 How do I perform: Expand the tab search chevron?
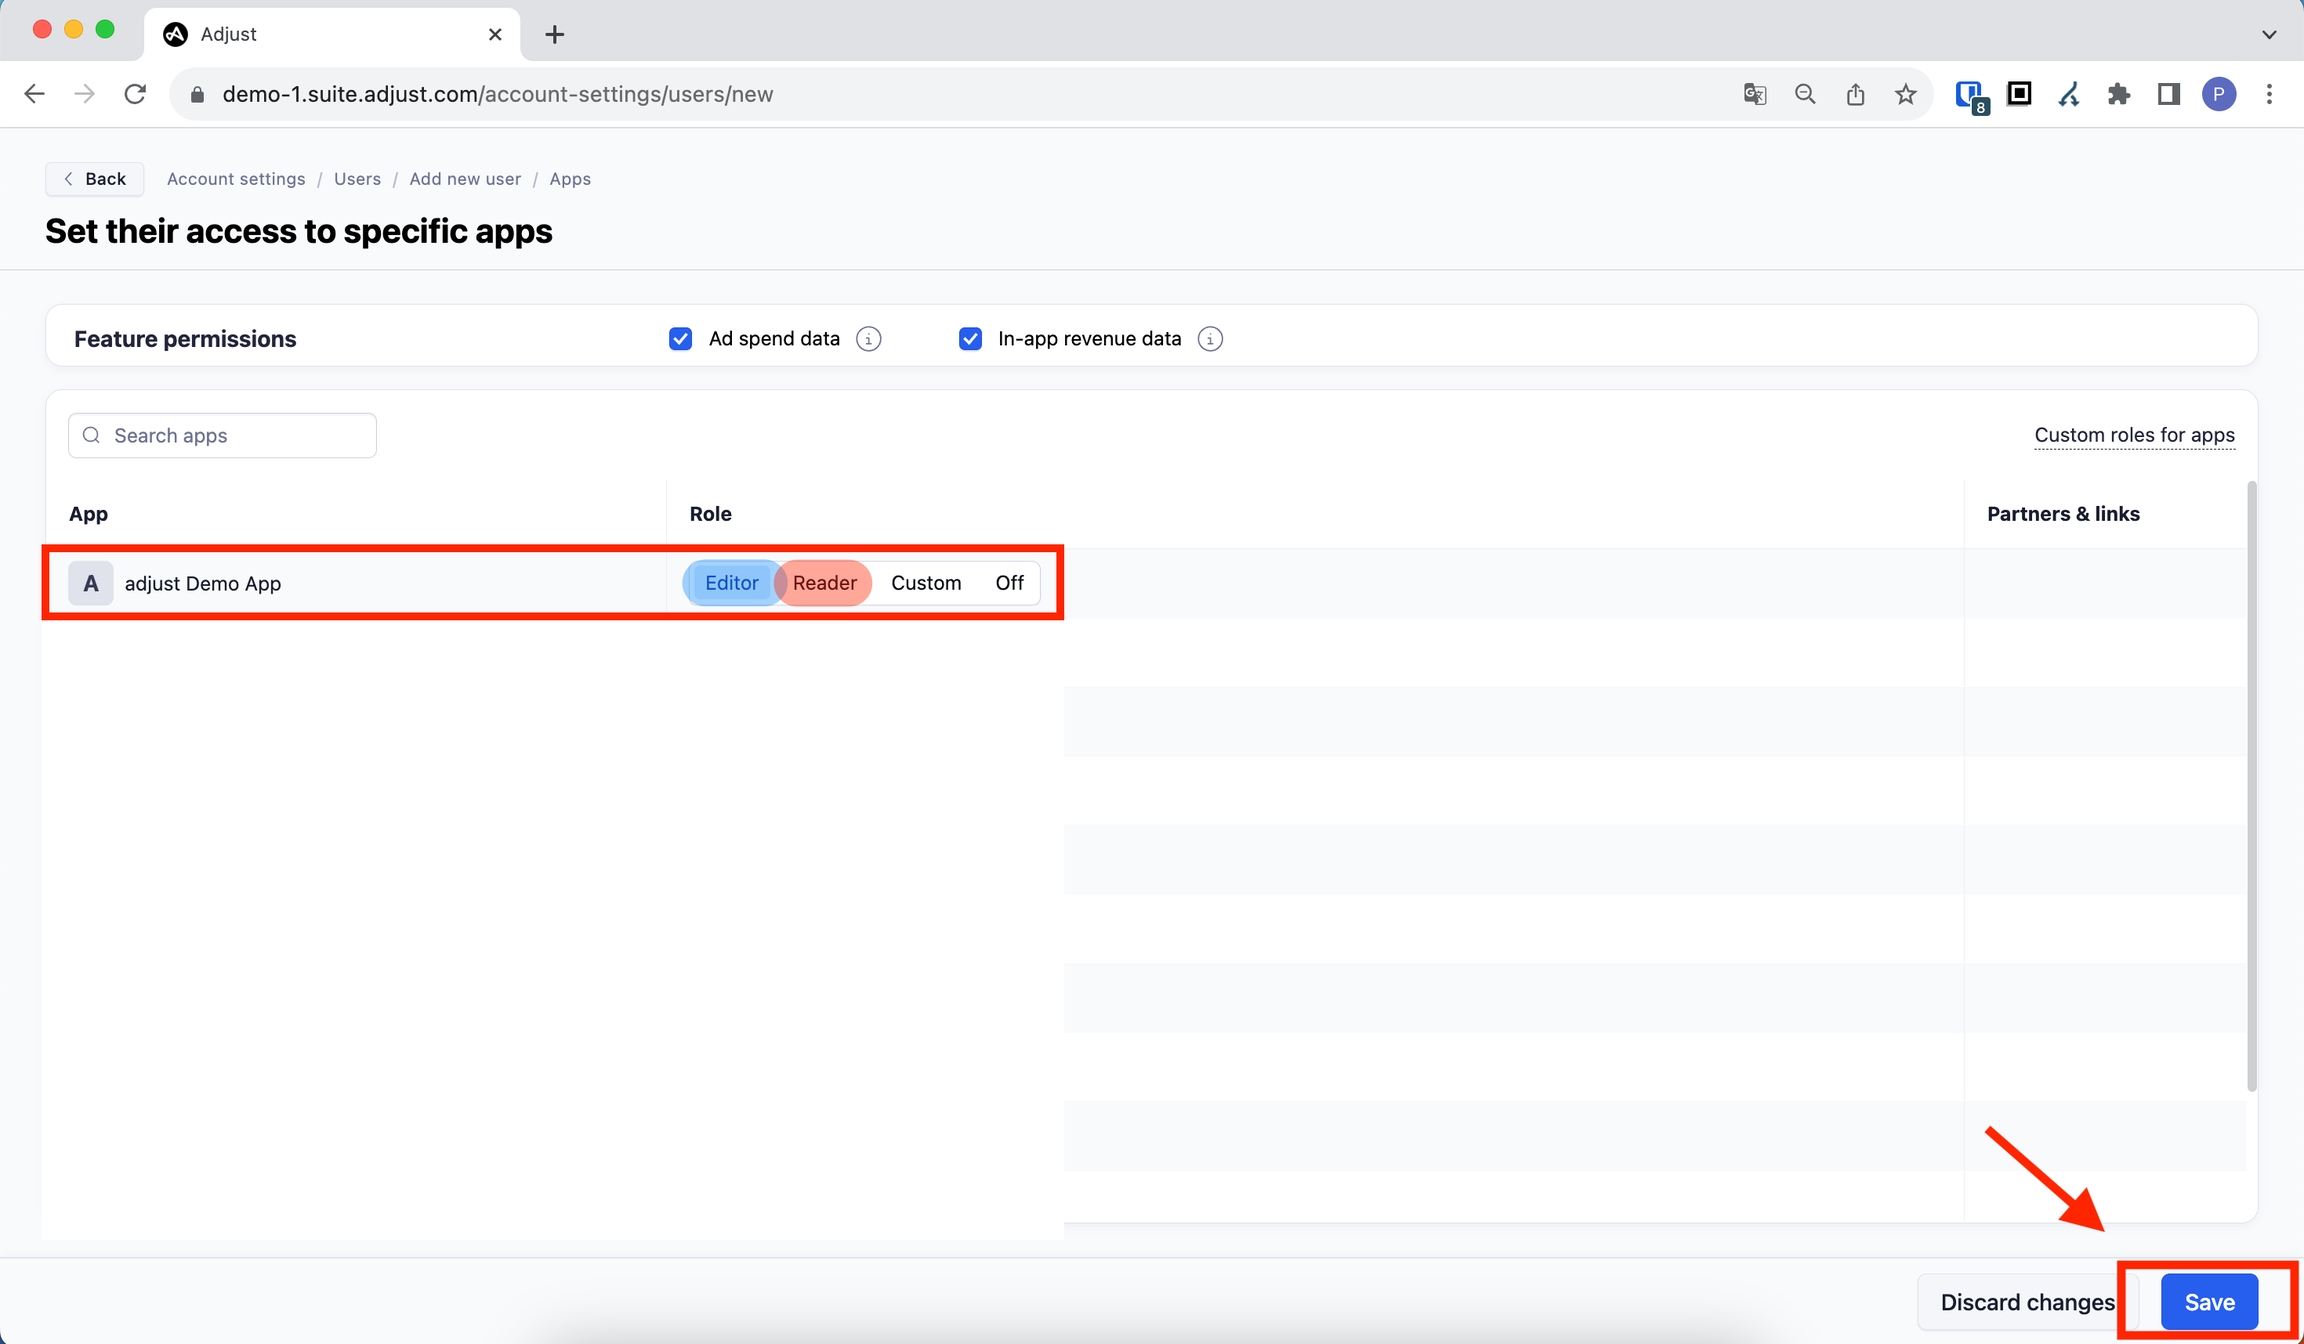tap(2269, 34)
